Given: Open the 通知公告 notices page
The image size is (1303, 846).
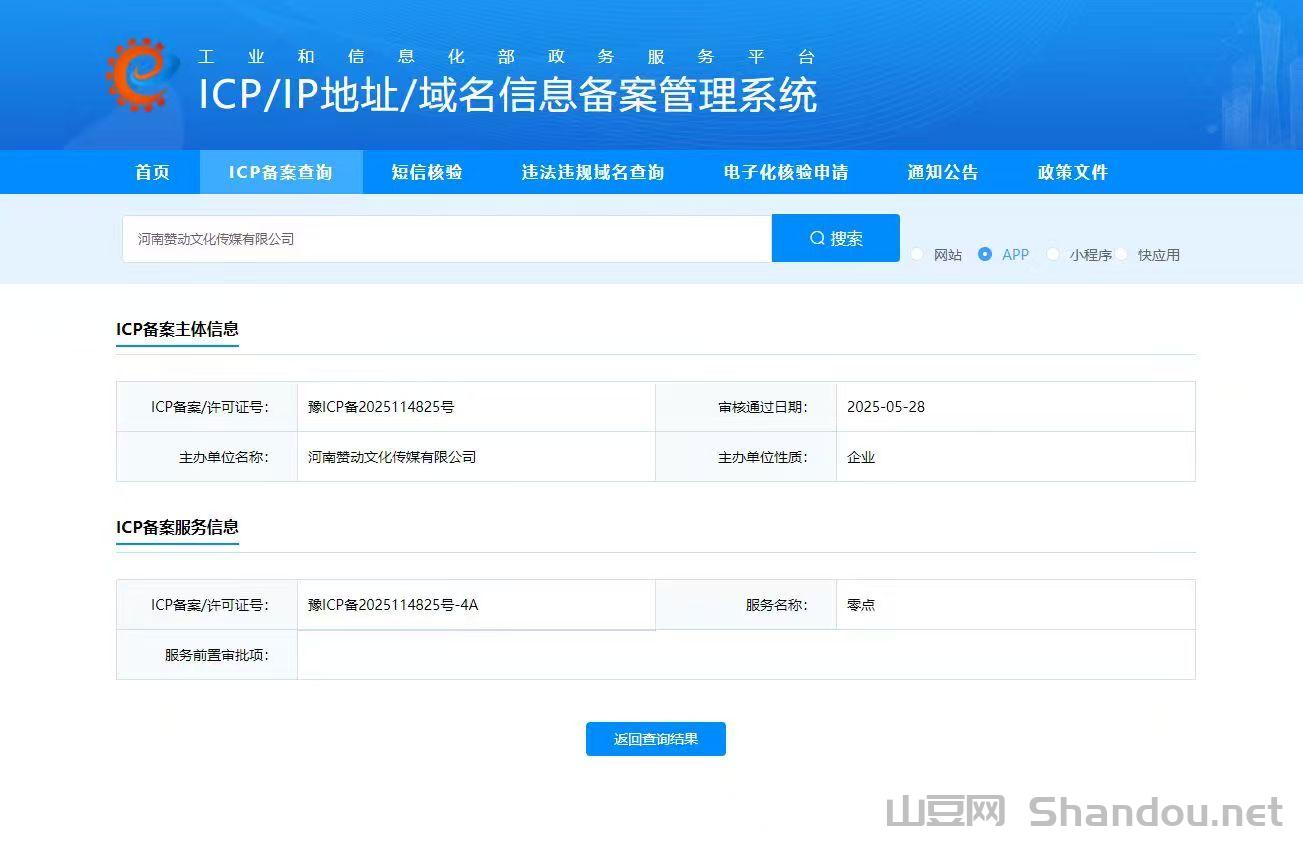Looking at the screenshot, I should pyautogui.click(x=943, y=172).
